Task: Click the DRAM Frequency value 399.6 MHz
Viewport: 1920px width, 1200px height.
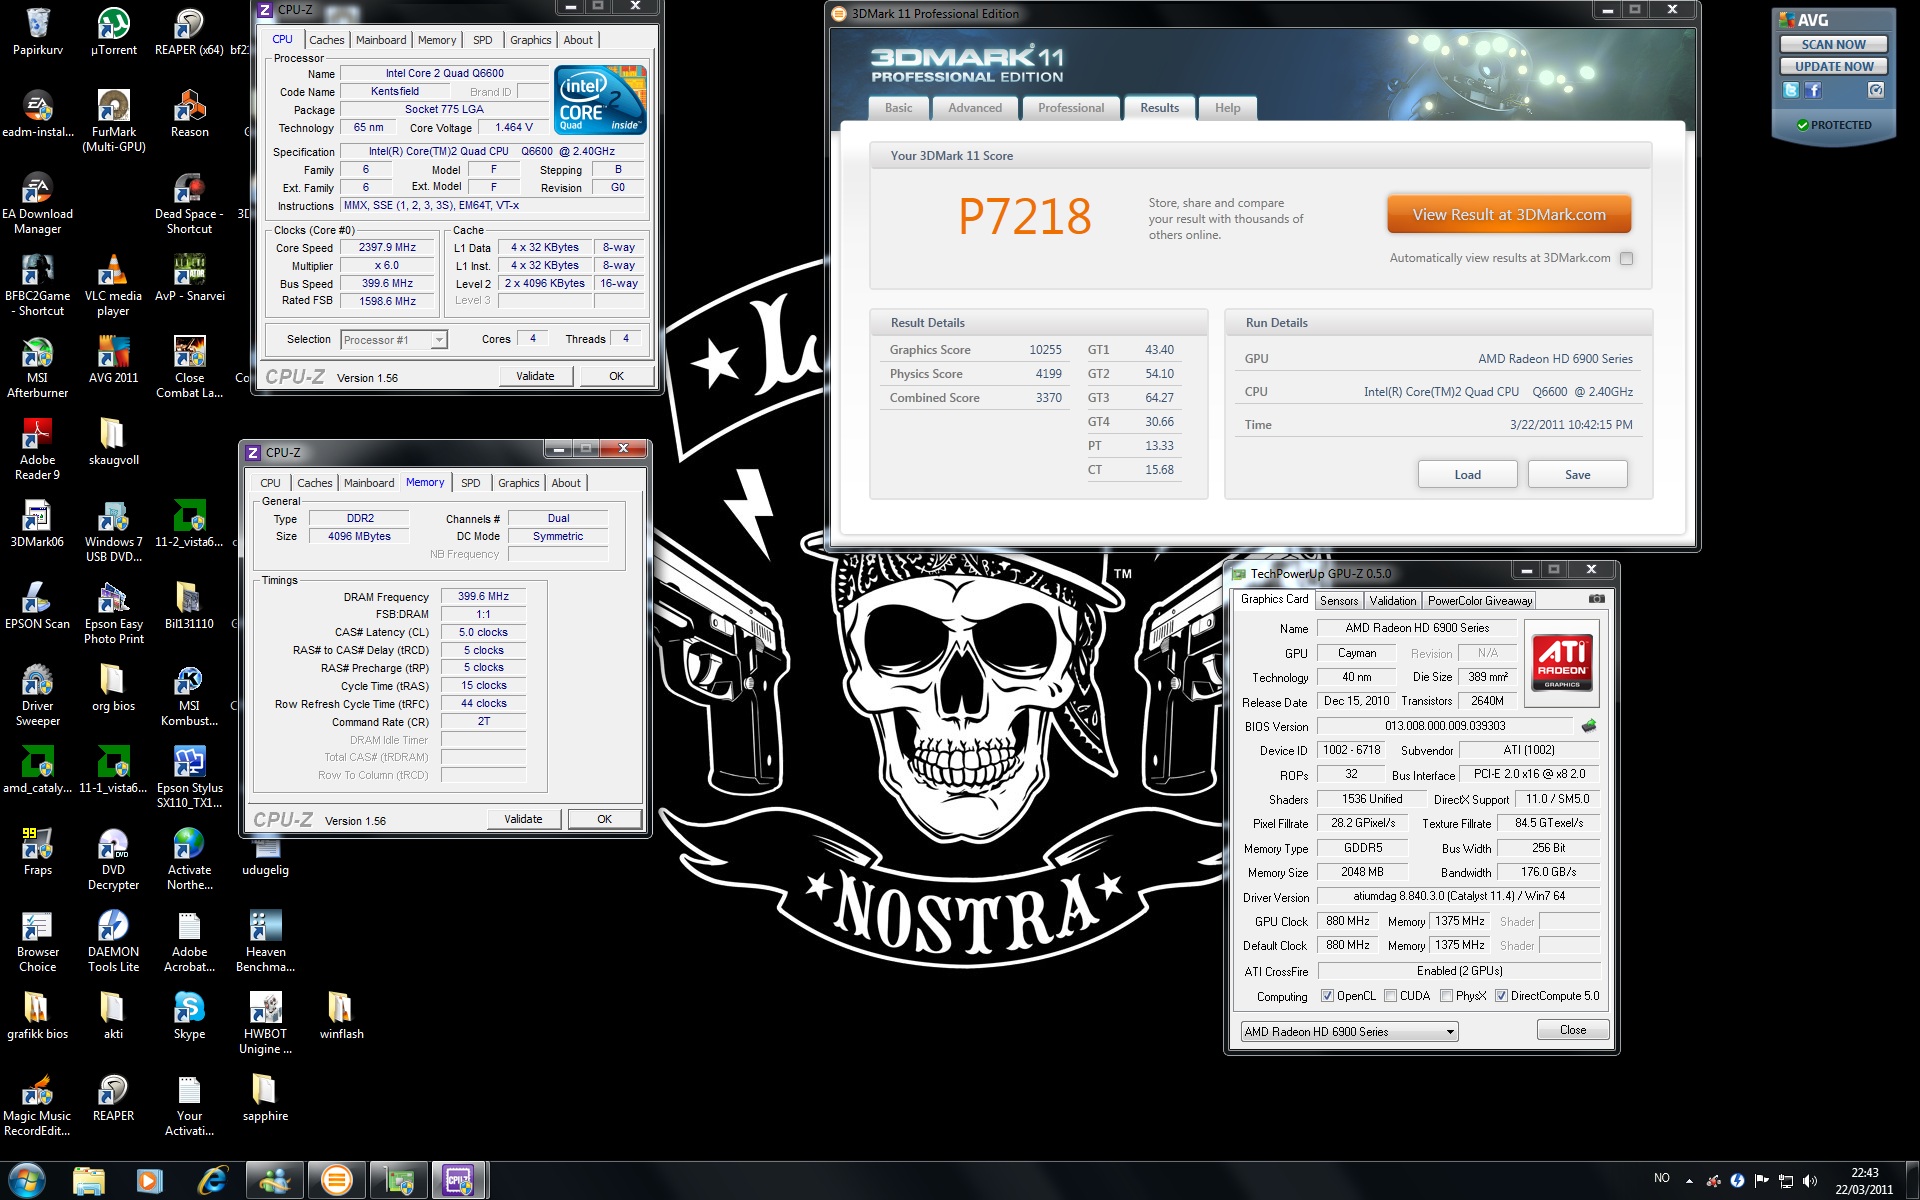Action: [483, 596]
